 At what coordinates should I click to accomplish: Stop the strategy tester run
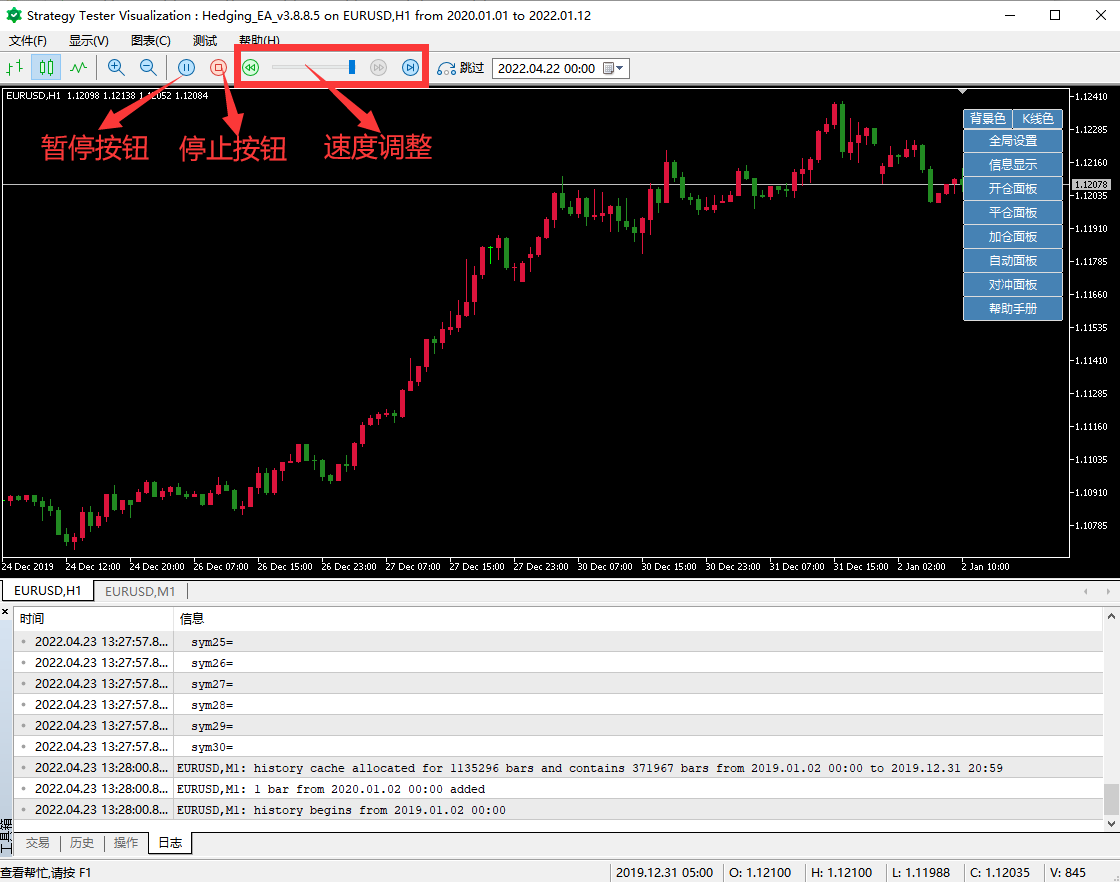pos(218,68)
